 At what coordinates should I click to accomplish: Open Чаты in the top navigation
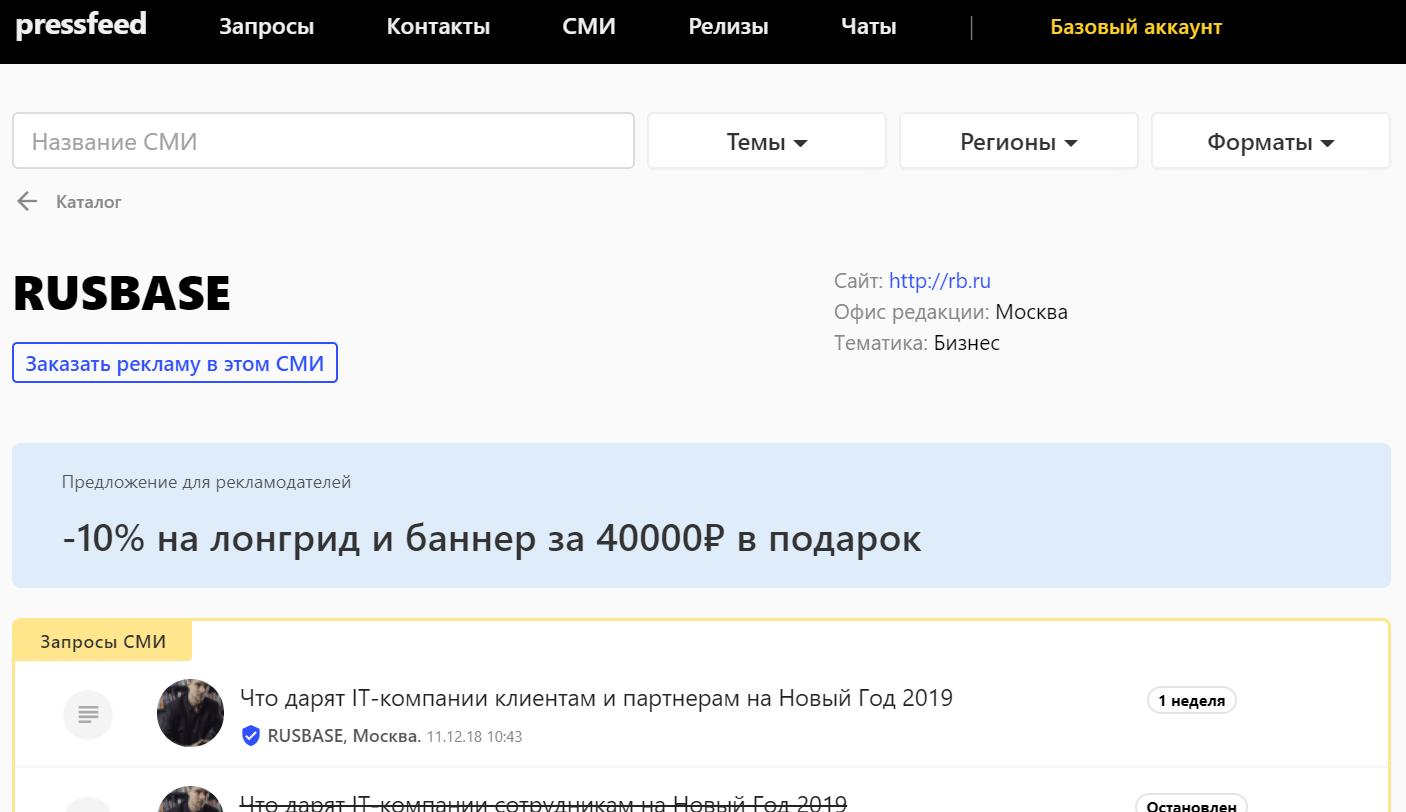(868, 27)
